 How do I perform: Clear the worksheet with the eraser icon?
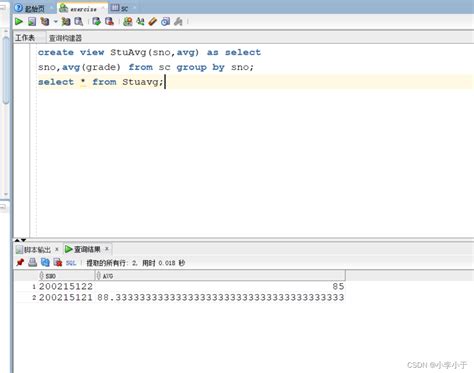pos(153,22)
